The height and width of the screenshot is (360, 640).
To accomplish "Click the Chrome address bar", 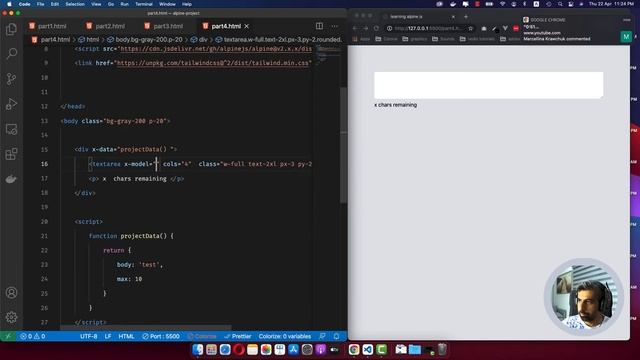I will 429,28.
